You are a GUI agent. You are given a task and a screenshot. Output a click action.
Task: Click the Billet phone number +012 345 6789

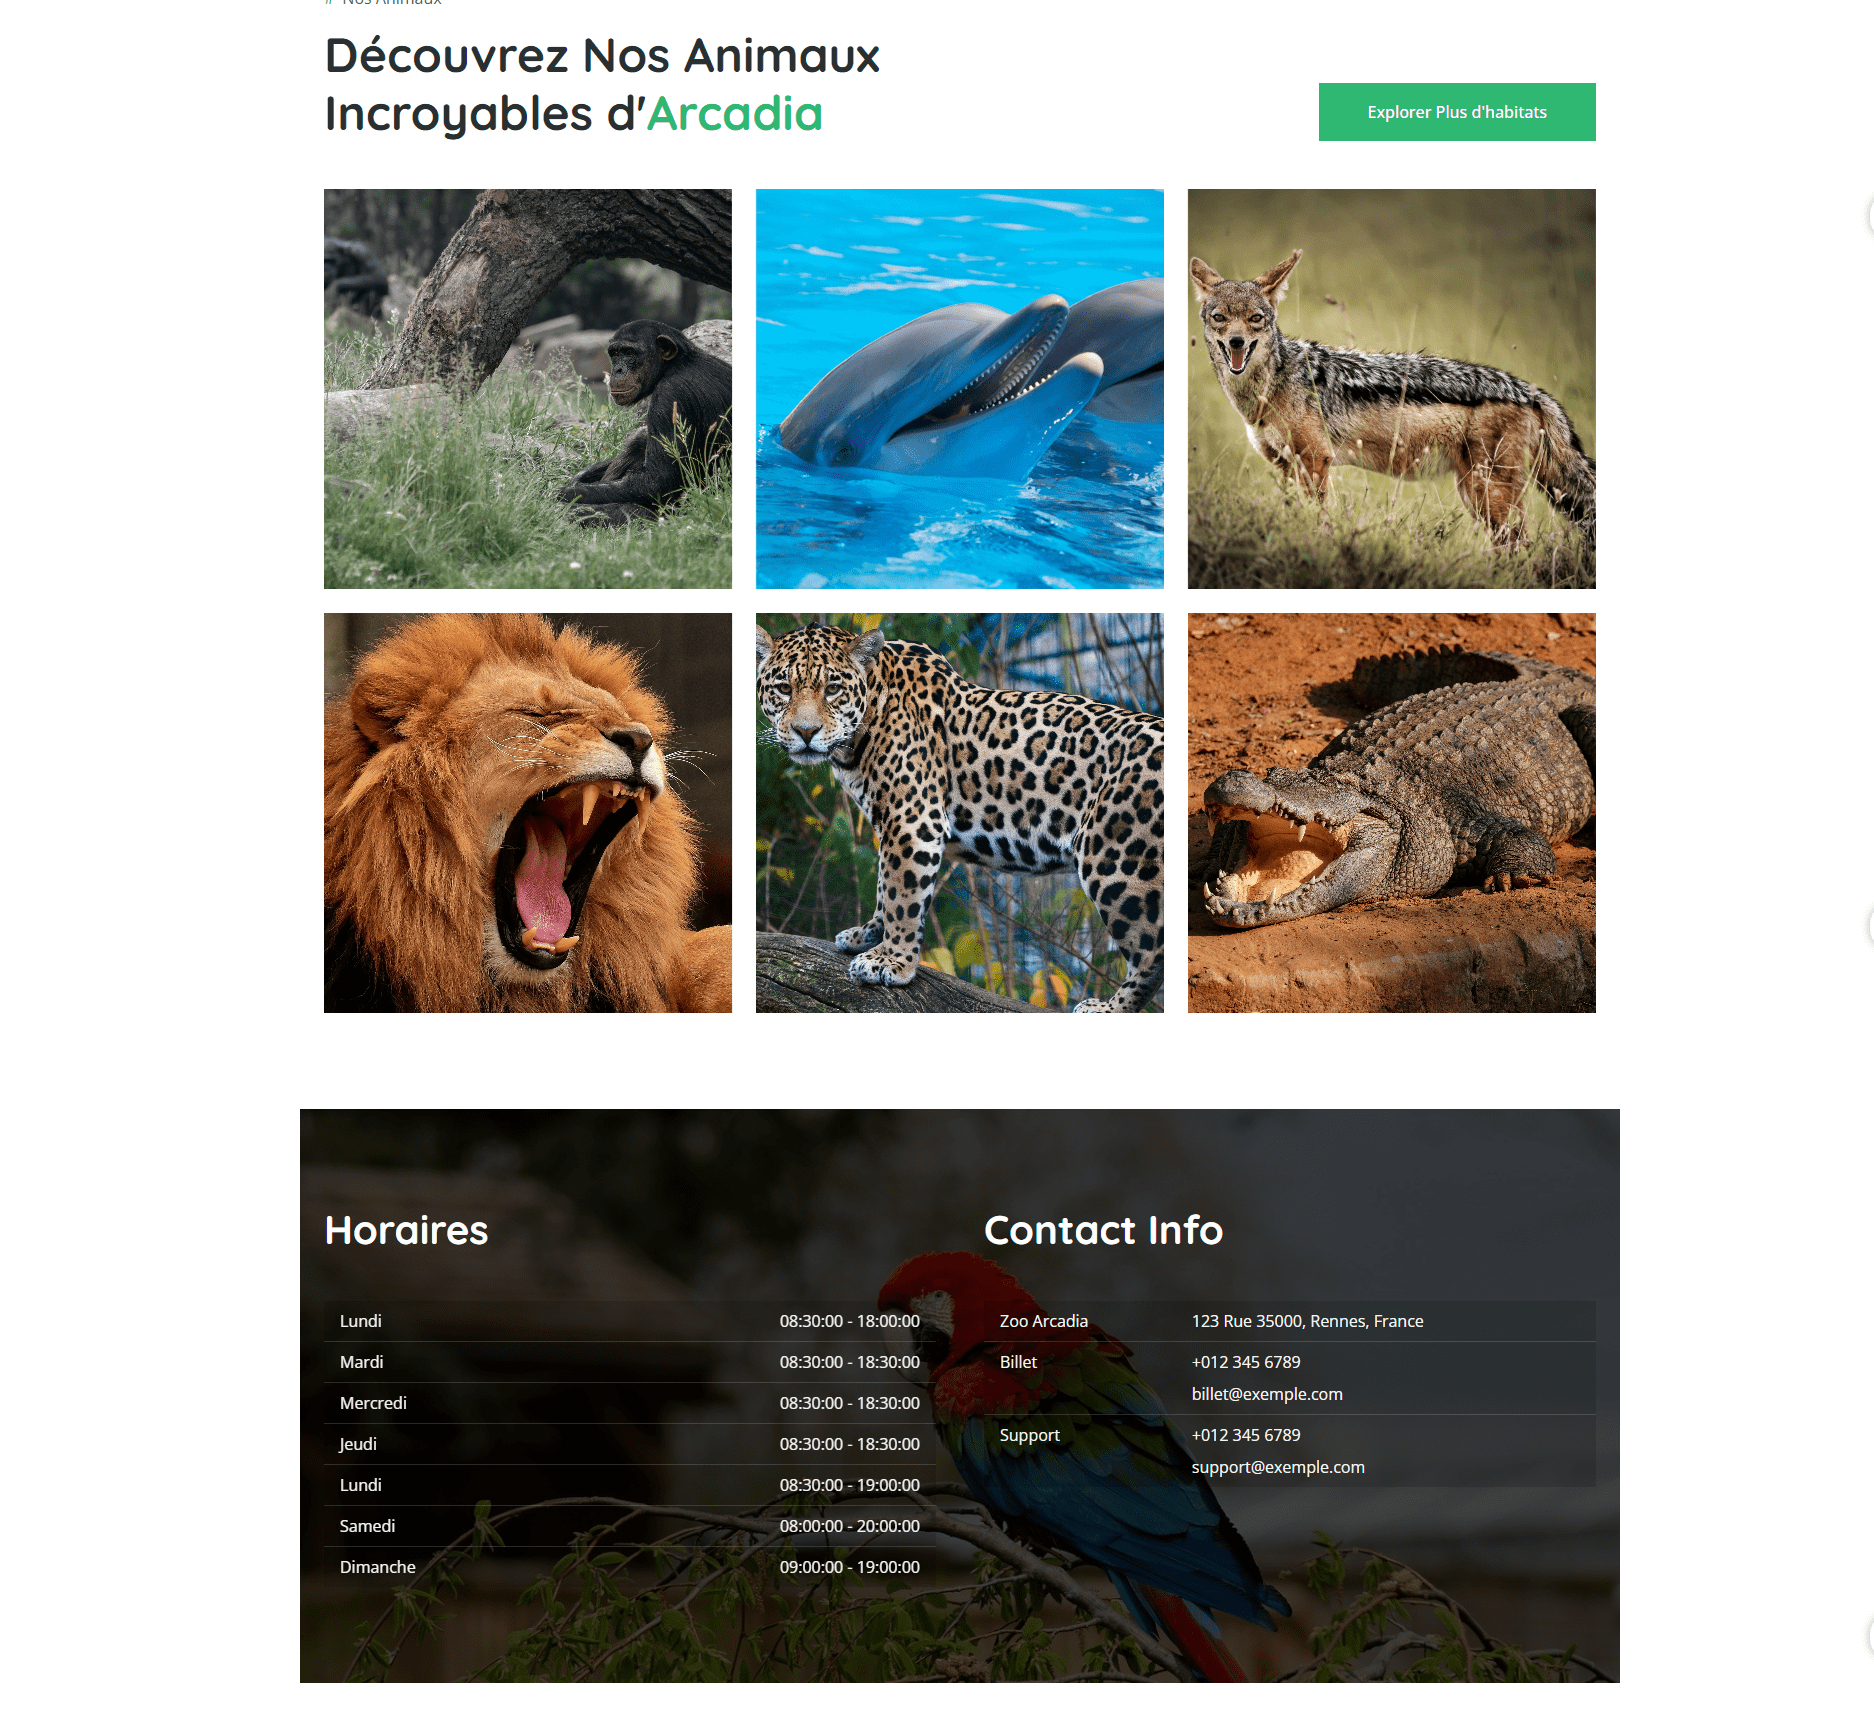coord(1246,1362)
